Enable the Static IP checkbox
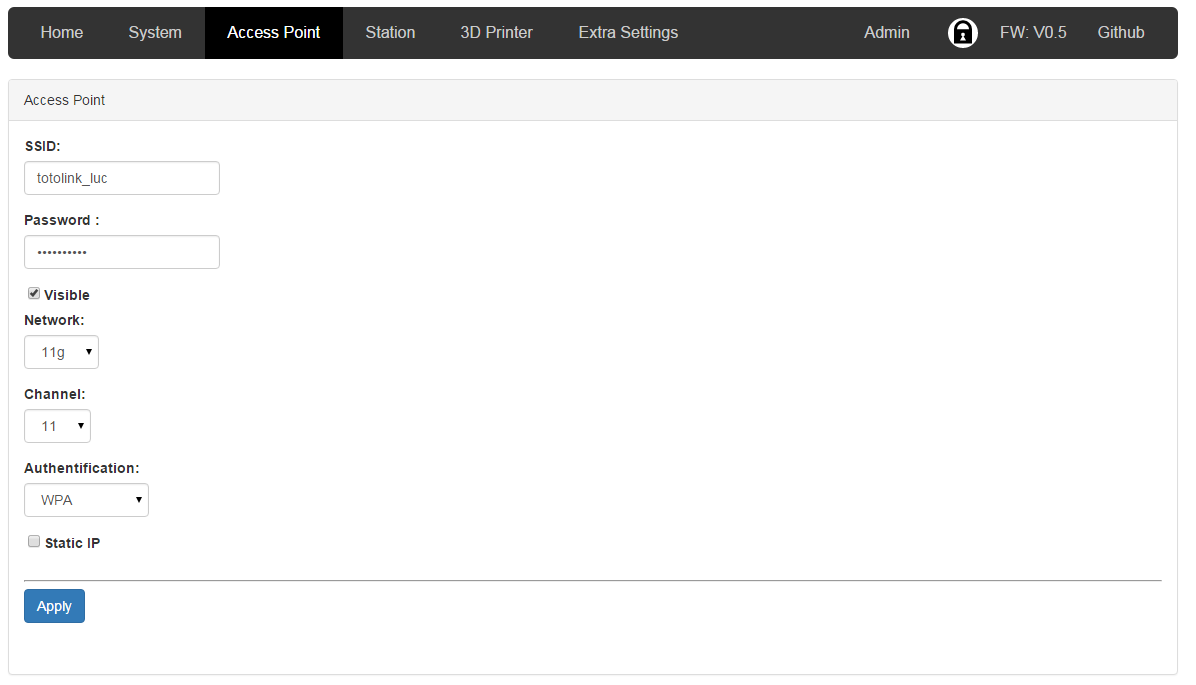Screen dimensions: 1196x685 coord(34,542)
